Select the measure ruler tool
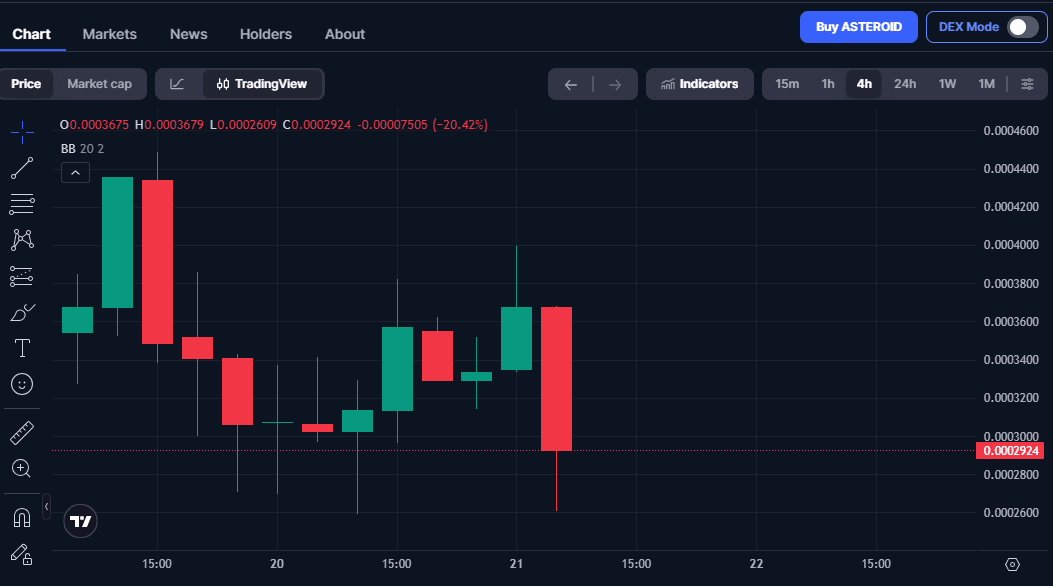The height and width of the screenshot is (586, 1053). [21, 431]
